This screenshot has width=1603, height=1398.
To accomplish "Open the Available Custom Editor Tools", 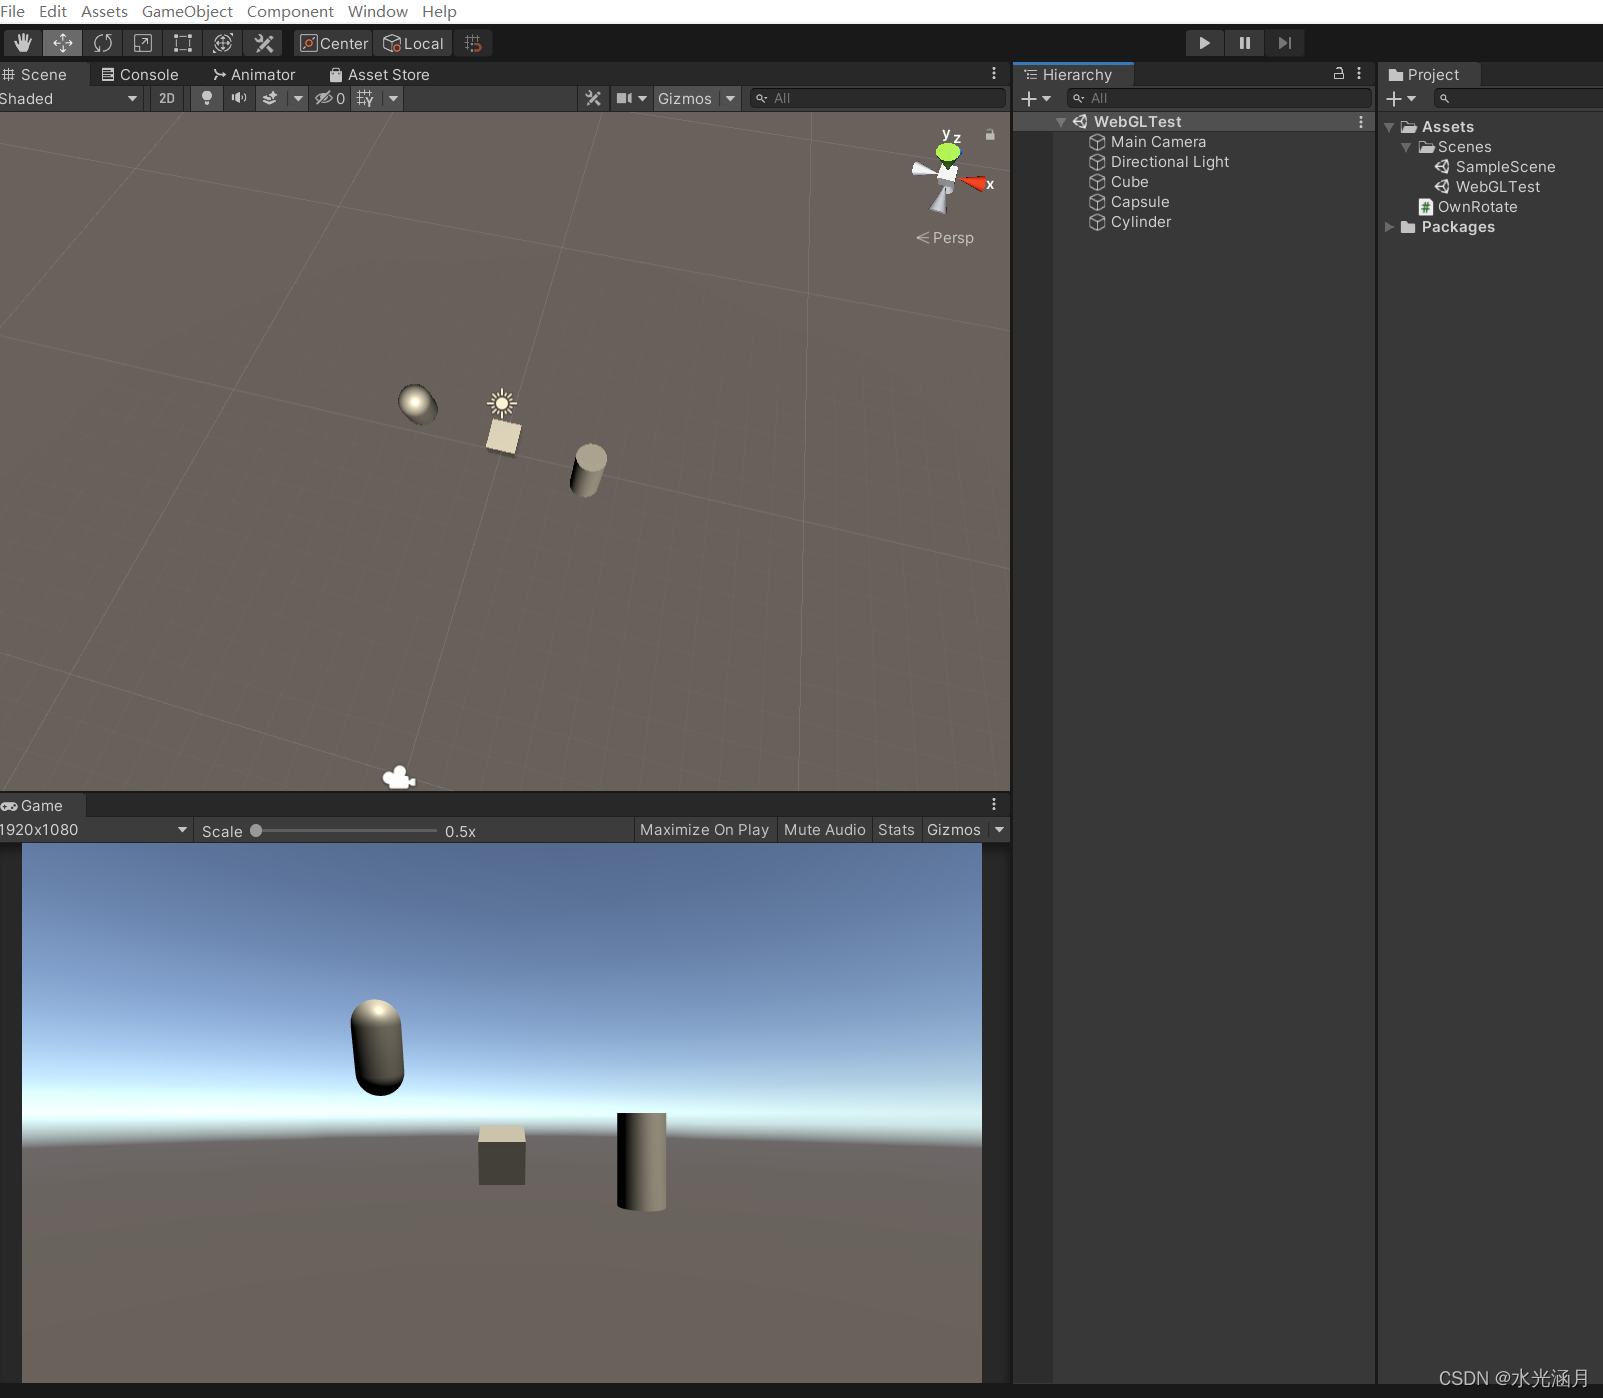I will (262, 43).
